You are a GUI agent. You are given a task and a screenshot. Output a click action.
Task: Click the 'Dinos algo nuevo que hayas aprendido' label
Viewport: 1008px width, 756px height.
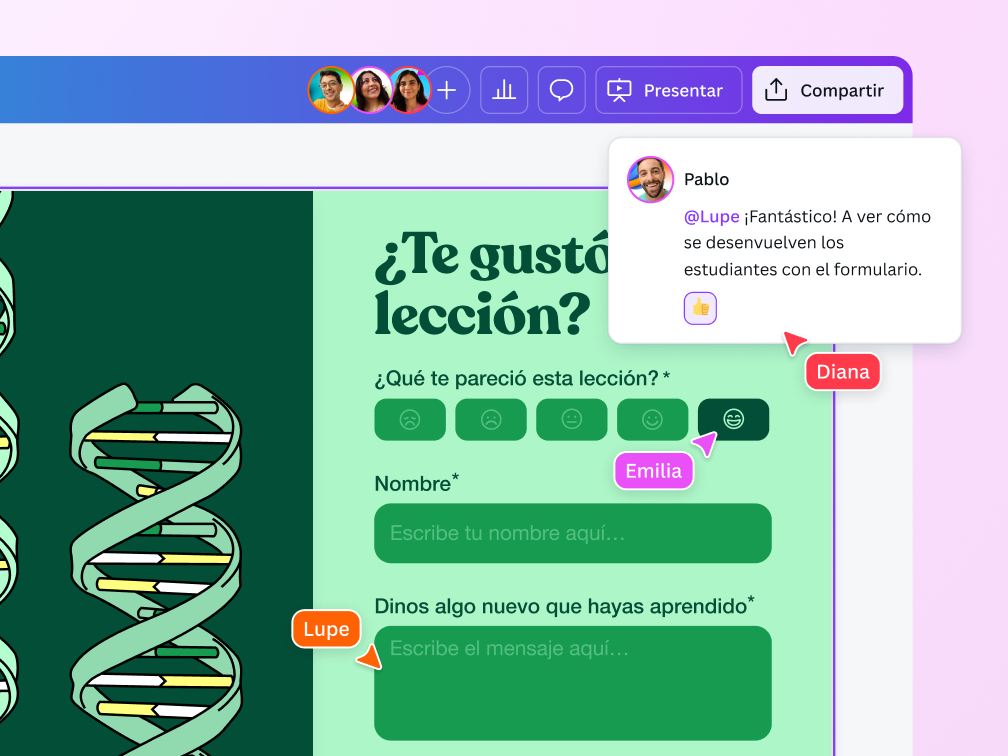click(x=564, y=606)
